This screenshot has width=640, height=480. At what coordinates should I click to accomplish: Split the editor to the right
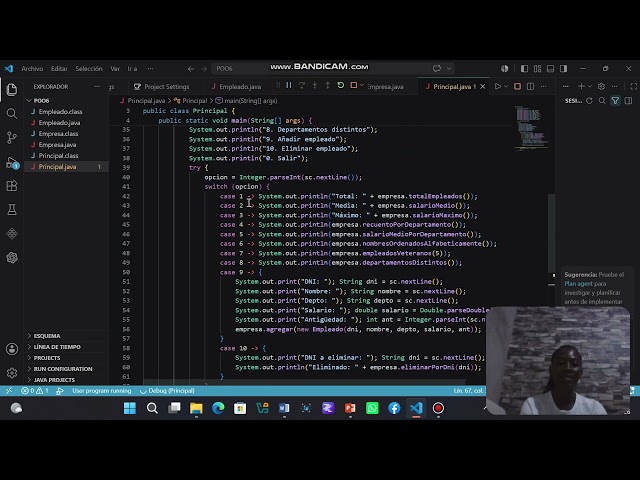(530, 87)
